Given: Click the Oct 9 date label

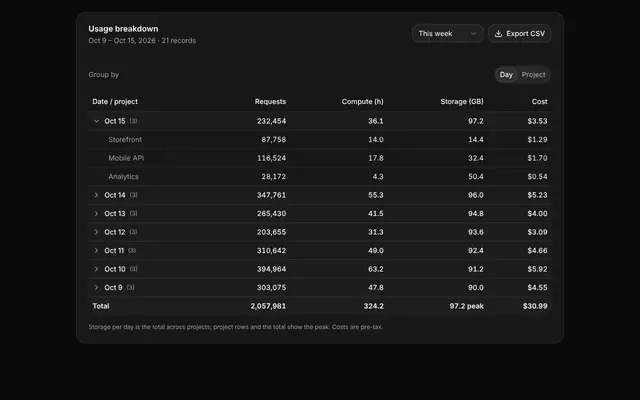Looking at the screenshot, I should (113, 287).
